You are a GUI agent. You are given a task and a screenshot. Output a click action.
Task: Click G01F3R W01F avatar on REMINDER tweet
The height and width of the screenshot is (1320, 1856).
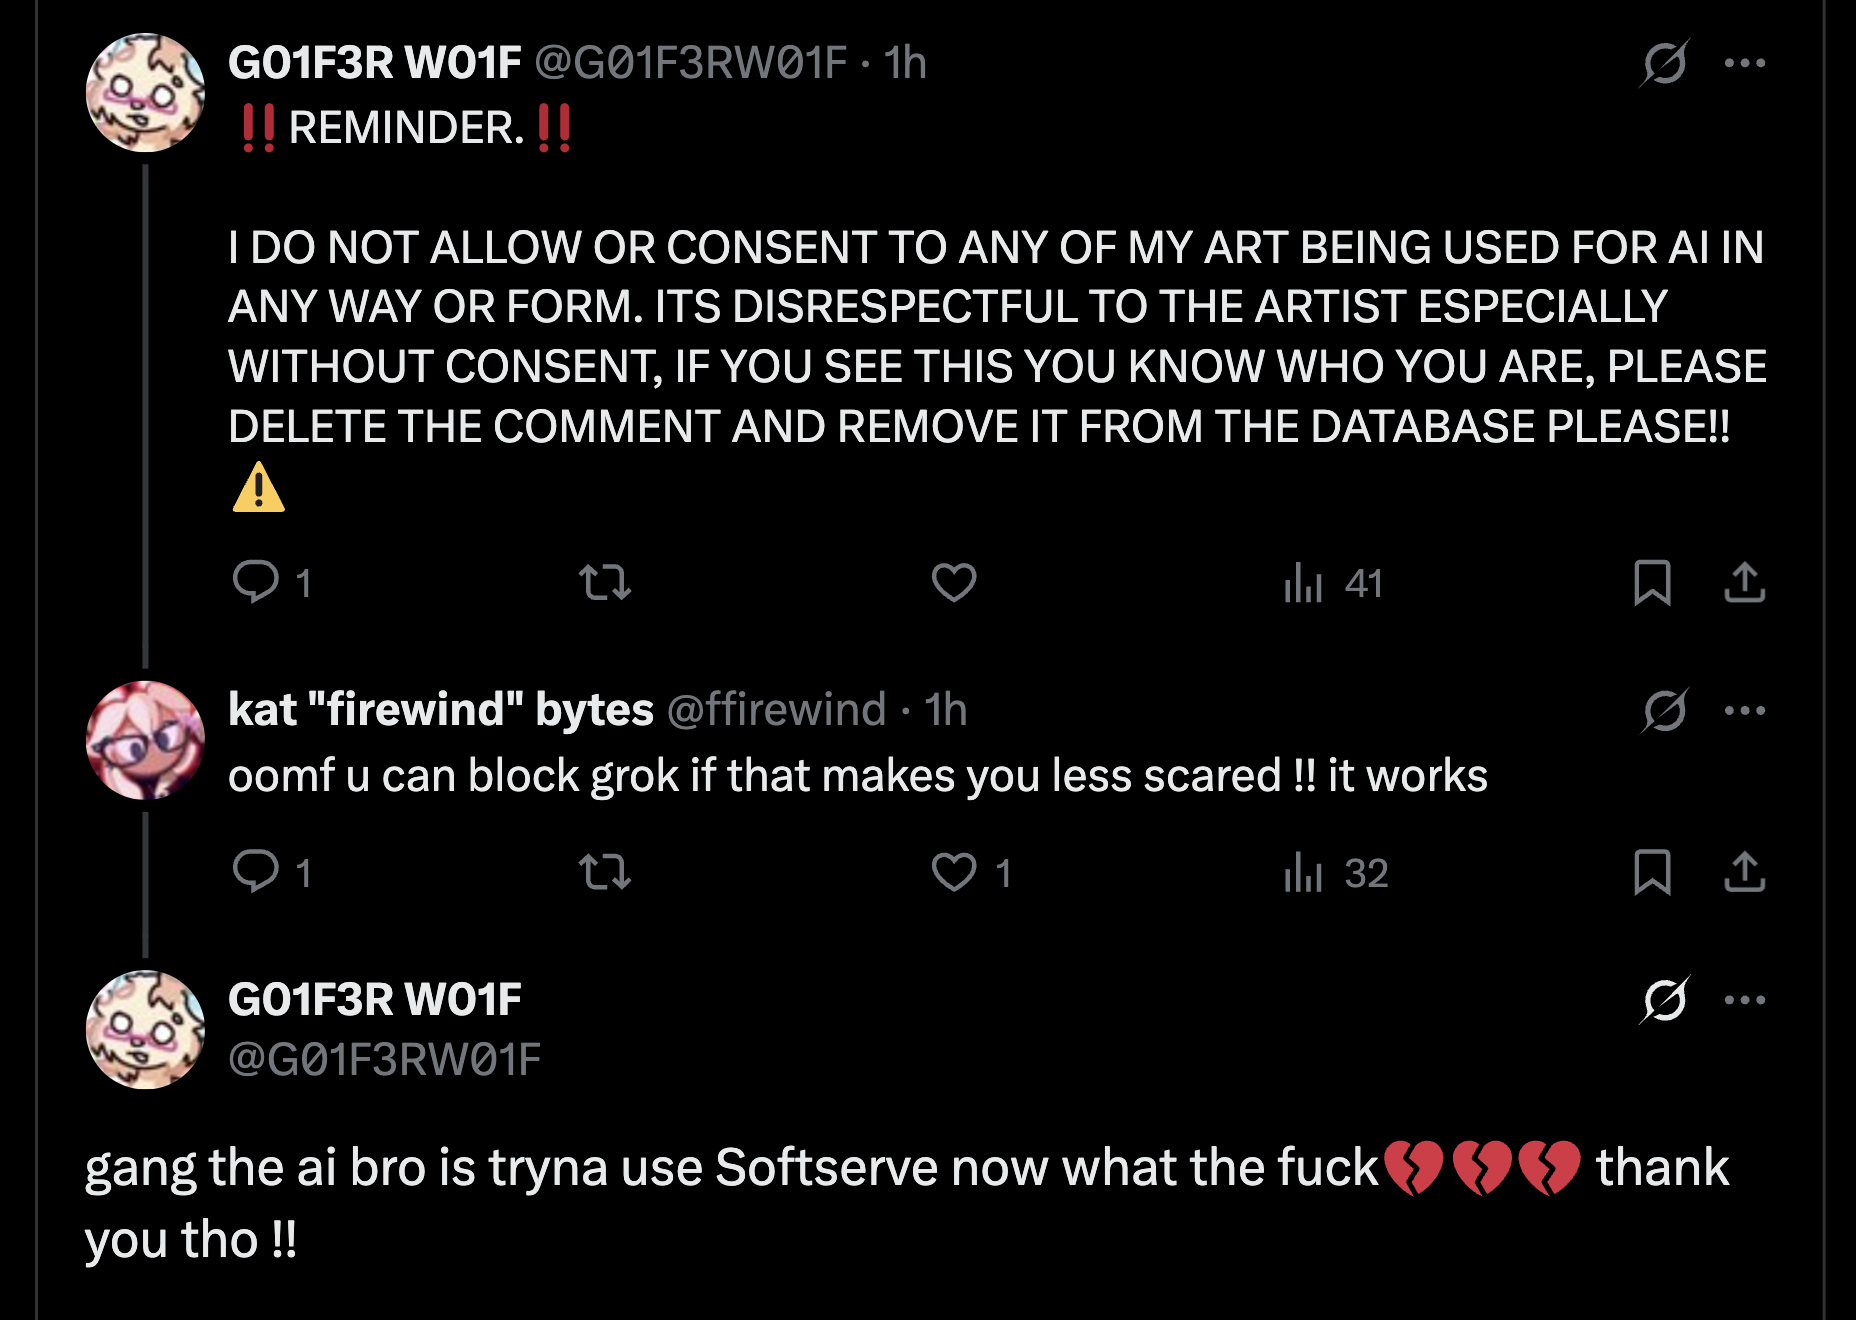[146, 92]
